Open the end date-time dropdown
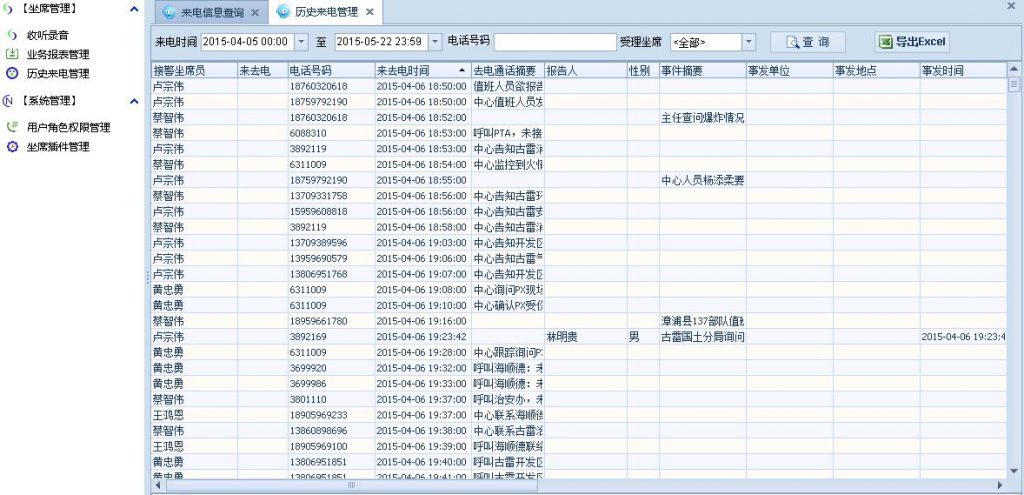The image size is (1024, 495). point(435,42)
